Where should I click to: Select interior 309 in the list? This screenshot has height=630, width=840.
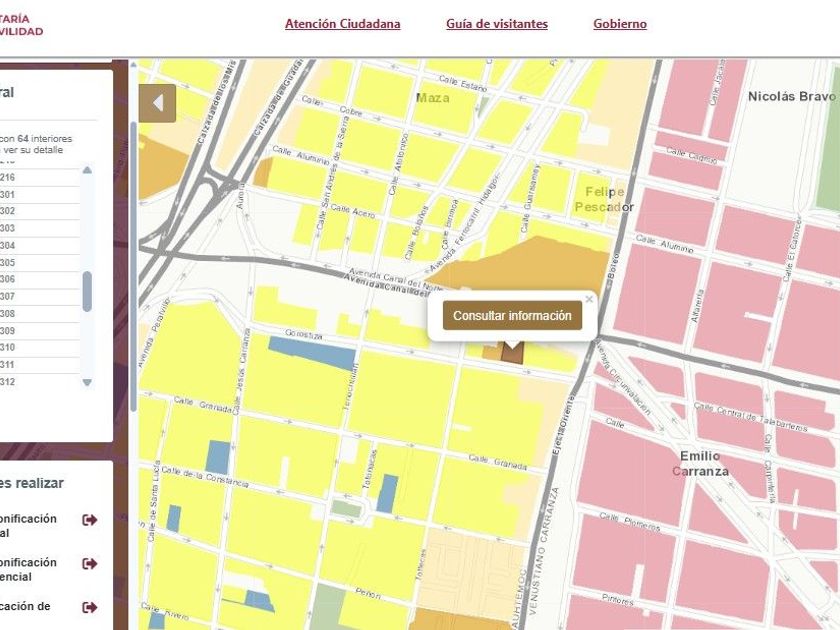pyautogui.click(x=38, y=331)
